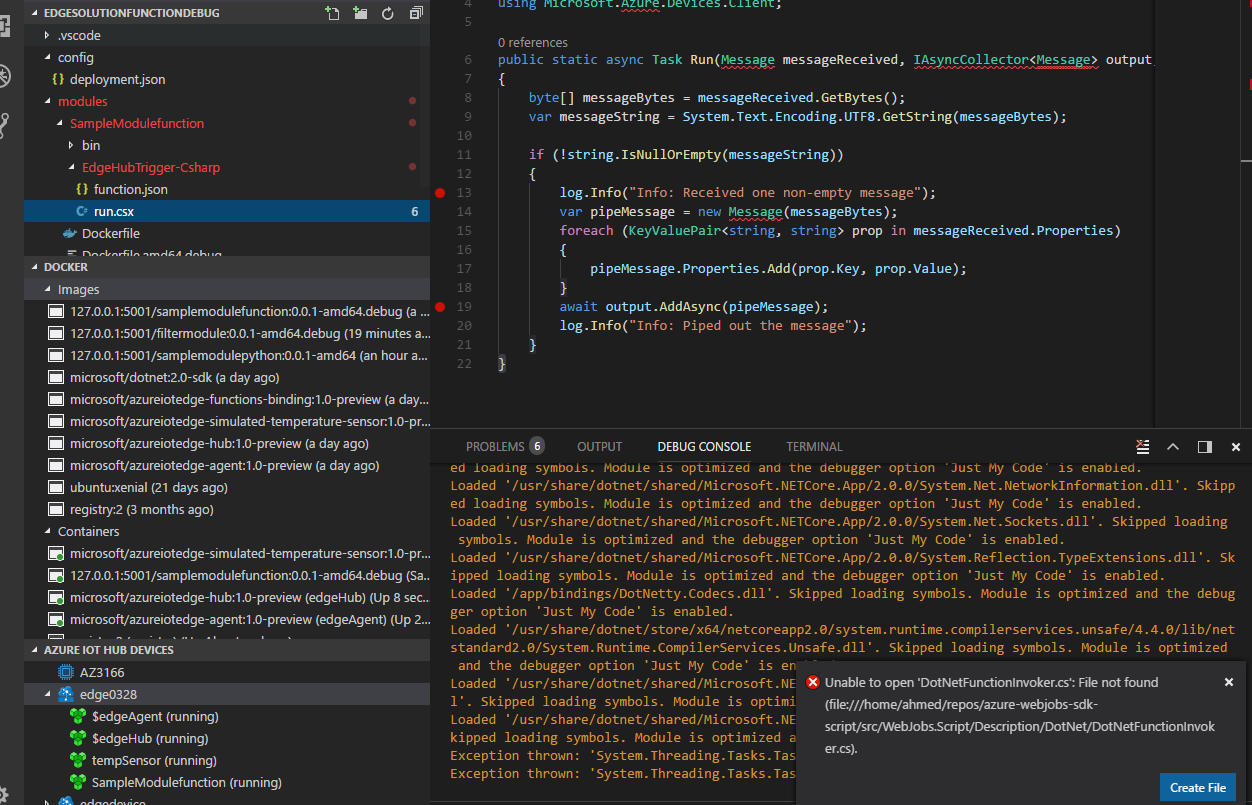Collapse all folders in Explorer

tap(415, 13)
